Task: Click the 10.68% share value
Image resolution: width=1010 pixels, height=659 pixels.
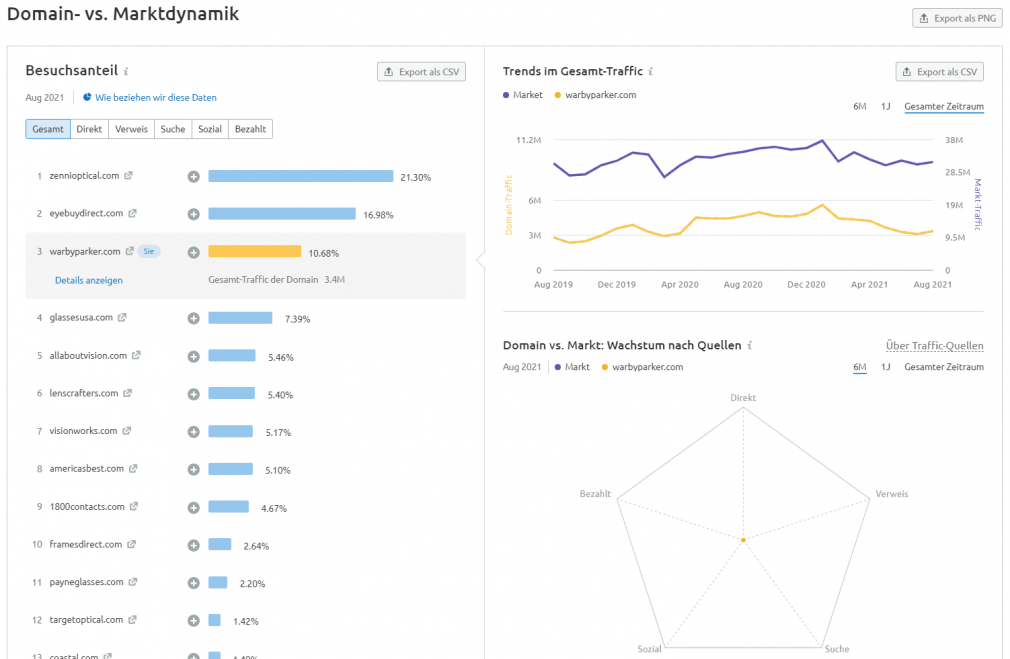Action: [x=323, y=253]
